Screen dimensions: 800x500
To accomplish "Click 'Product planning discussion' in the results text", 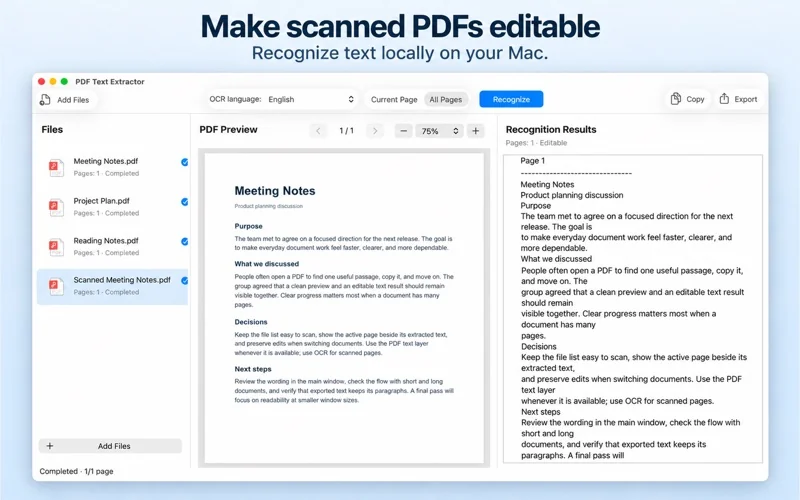I will [x=571, y=195].
